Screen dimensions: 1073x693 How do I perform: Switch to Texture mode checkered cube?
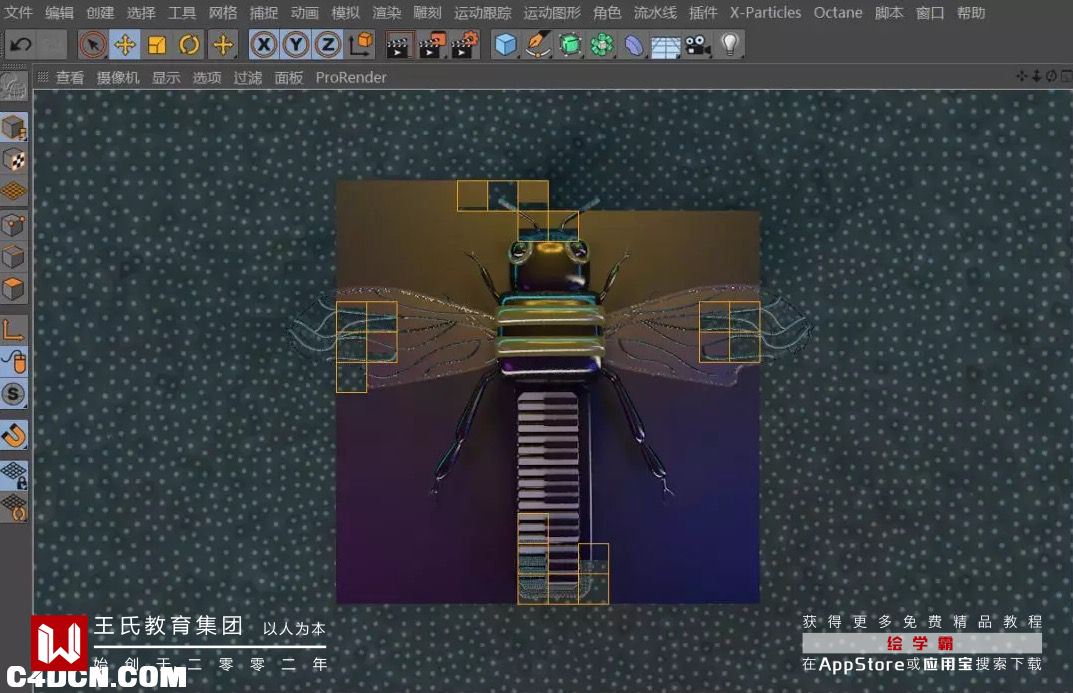pyautogui.click(x=14, y=159)
